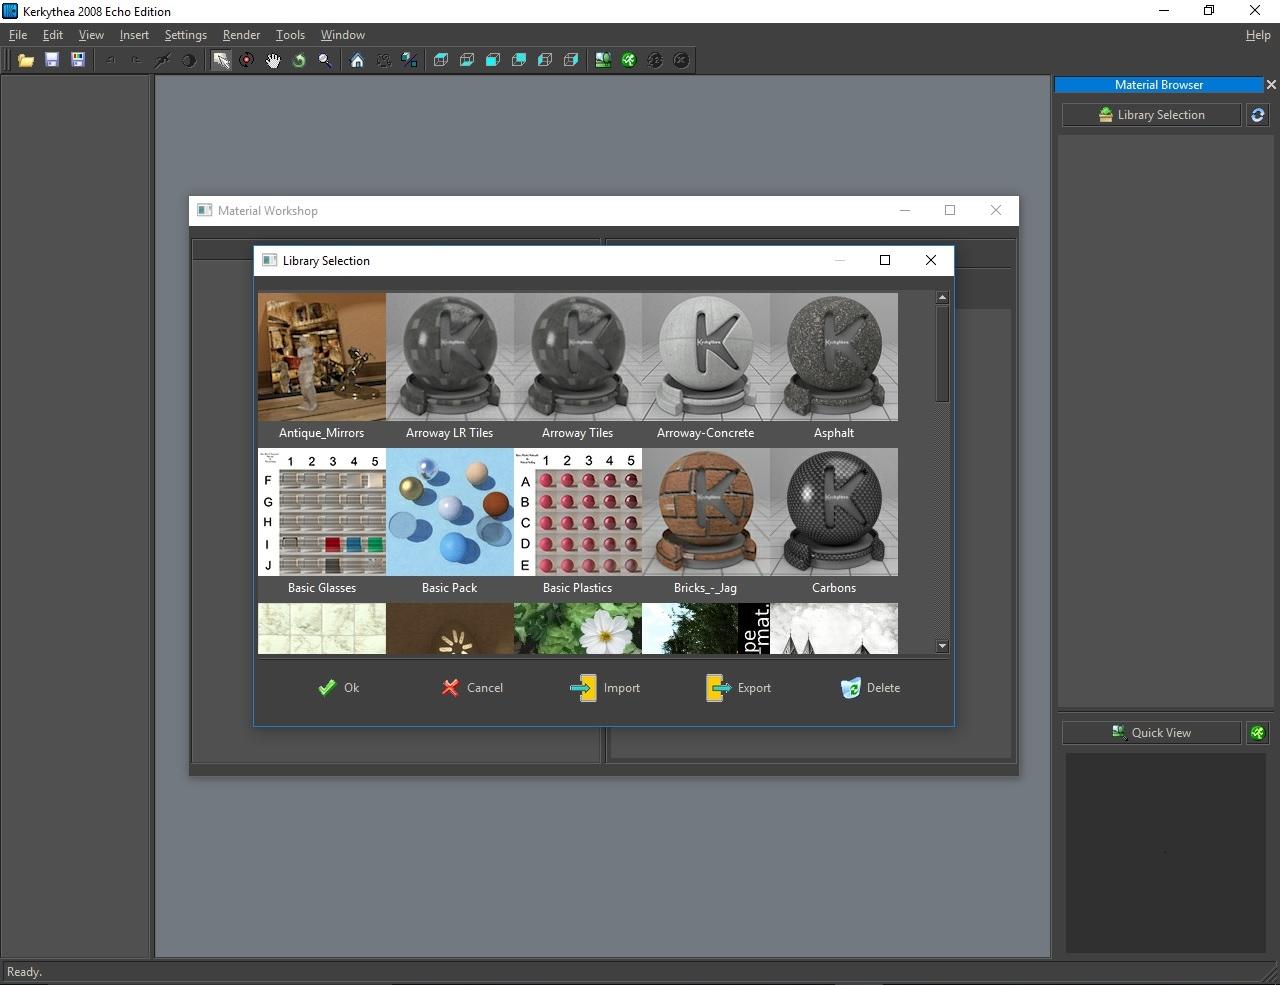Click the Save image icon with color disk
1280x985 pixels.
pos(78,60)
